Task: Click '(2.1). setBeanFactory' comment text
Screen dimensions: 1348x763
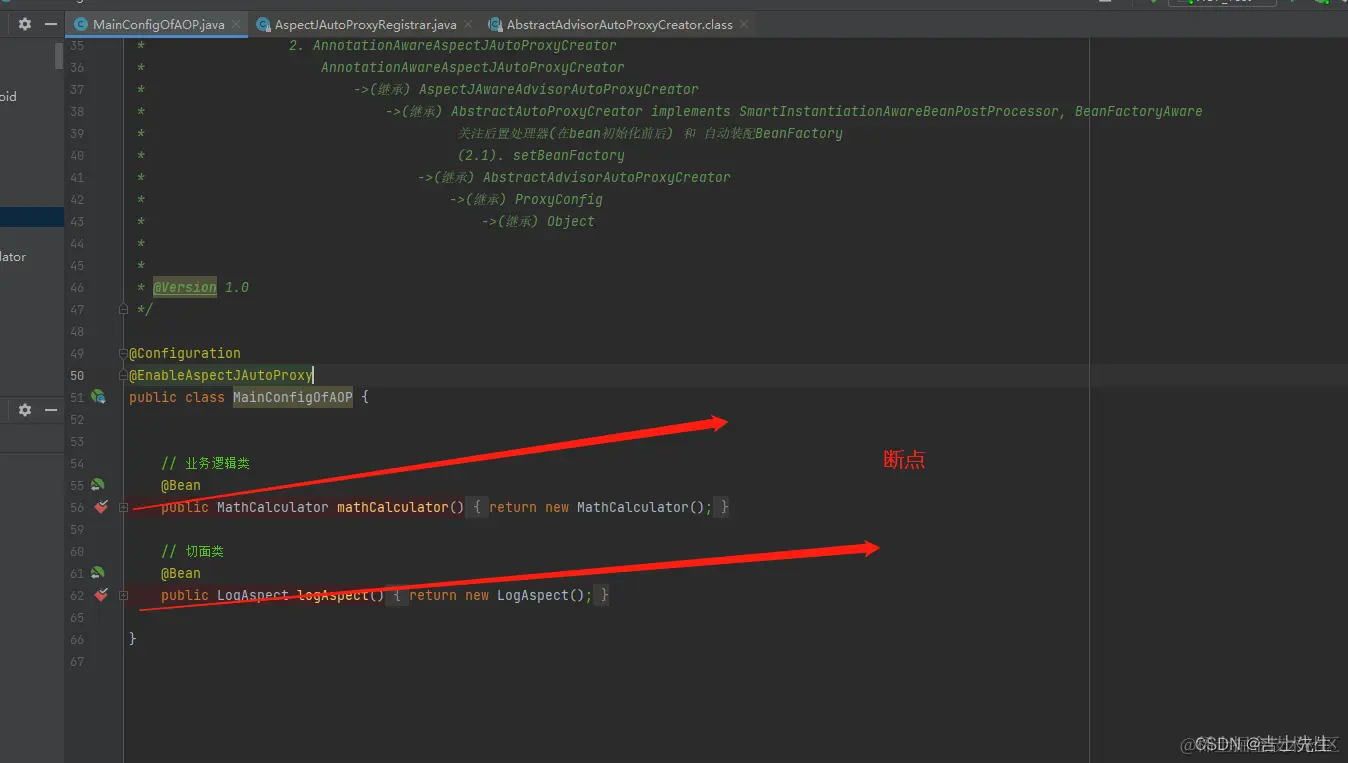Action: [x=541, y=155]
